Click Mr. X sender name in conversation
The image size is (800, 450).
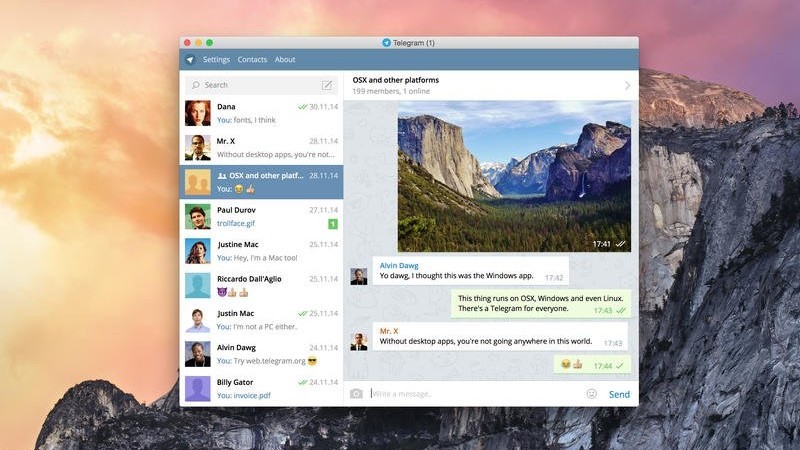[389, 331]
